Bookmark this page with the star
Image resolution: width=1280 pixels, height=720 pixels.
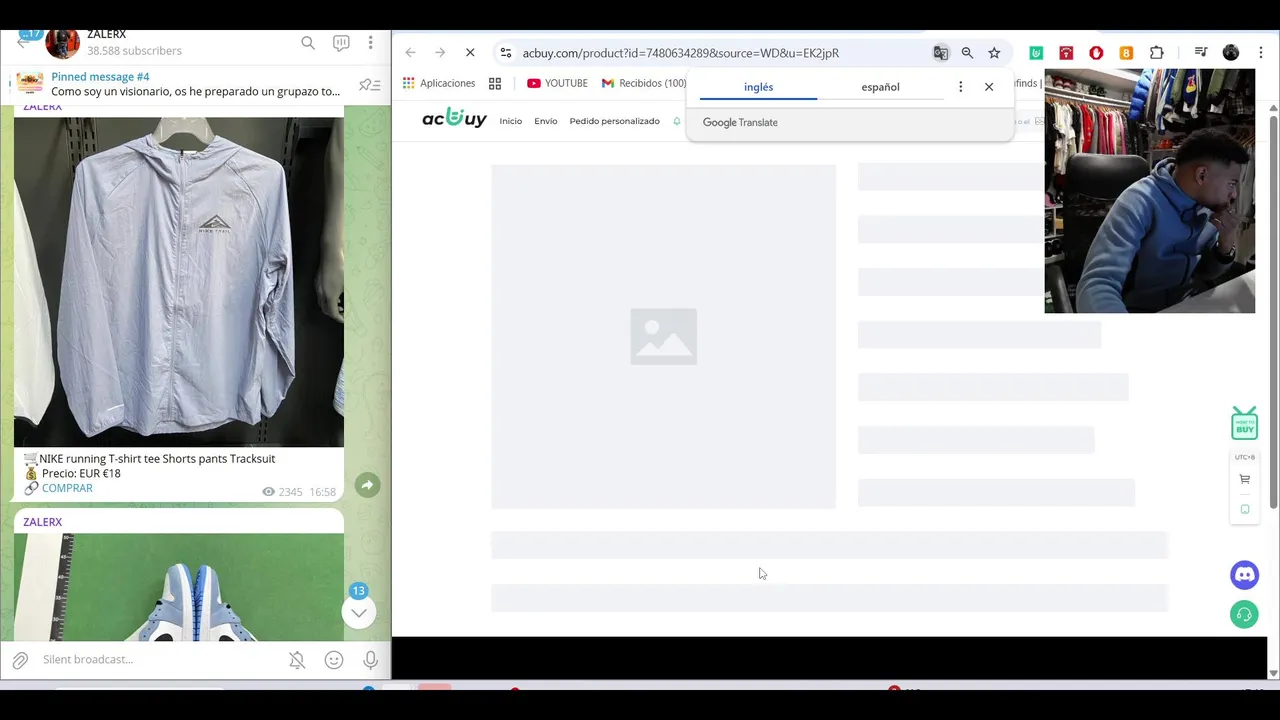994,53
